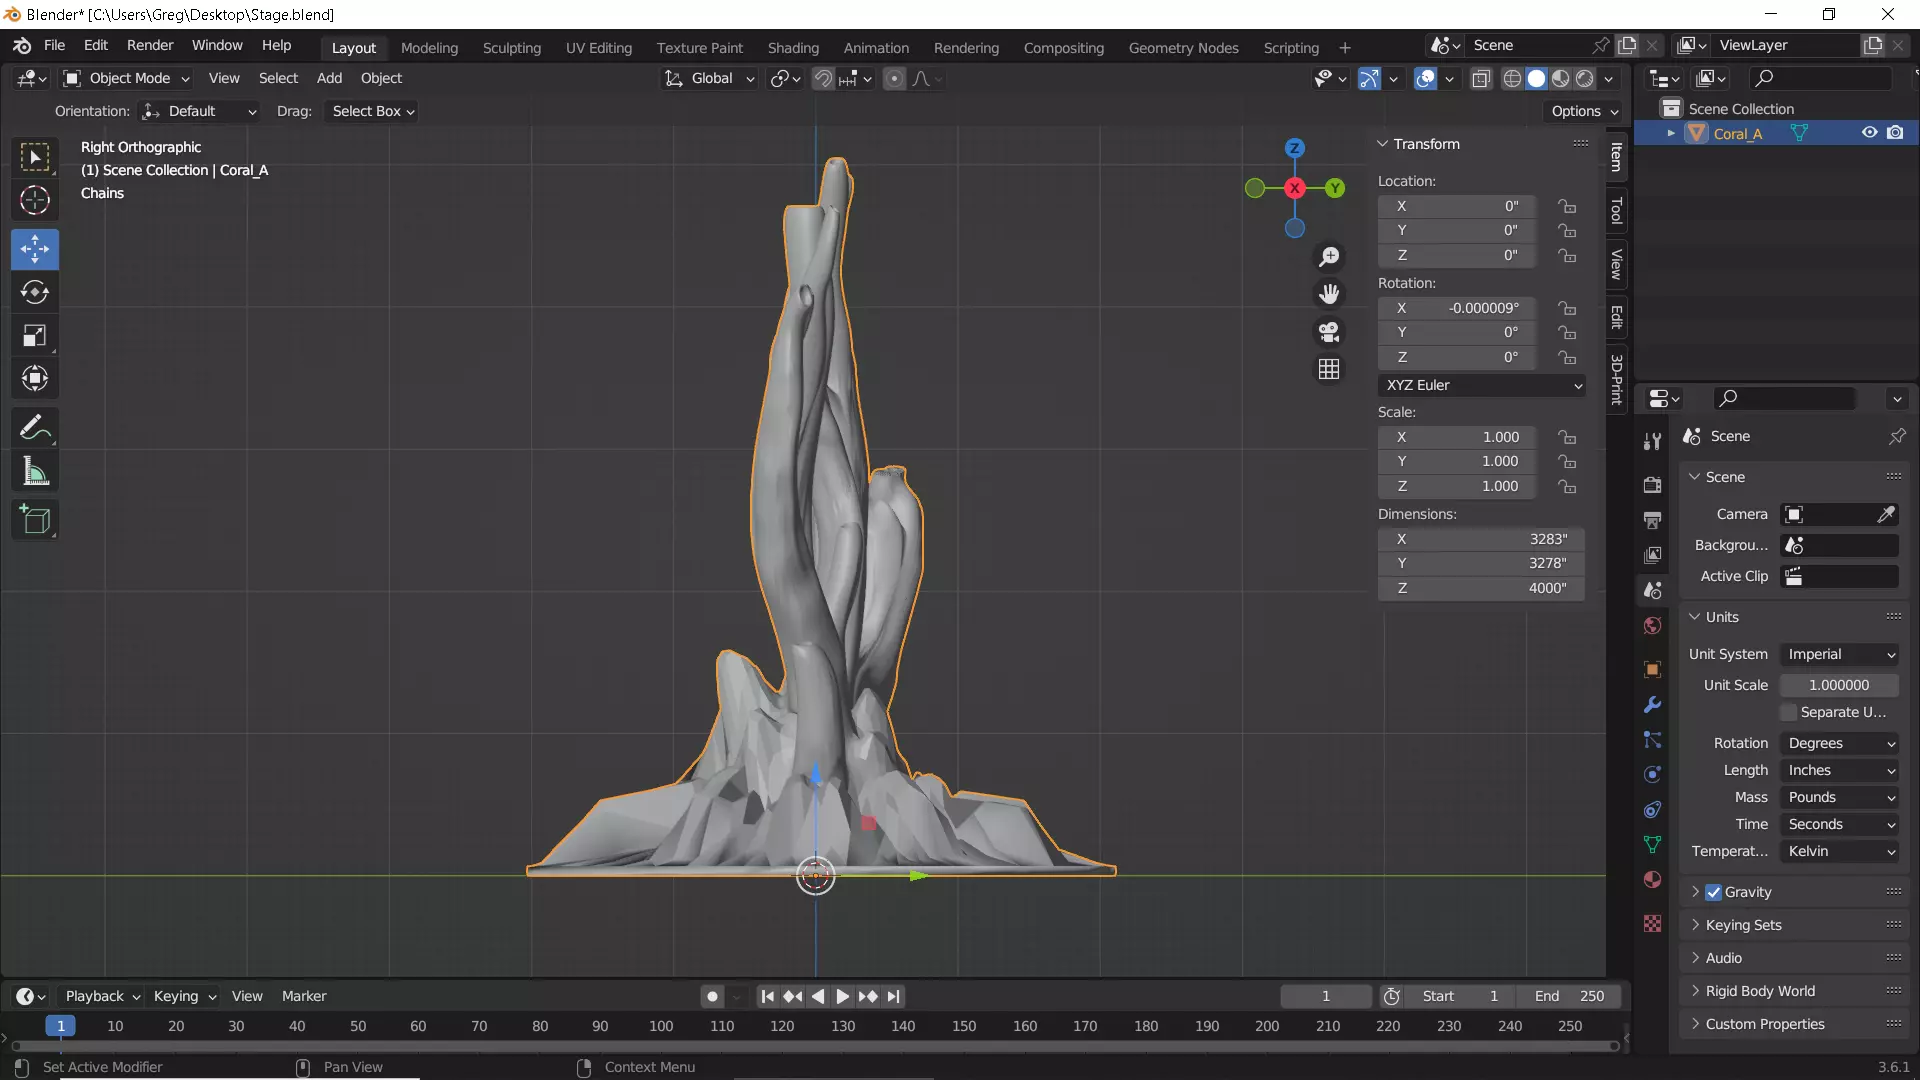Expand Coral_A in the outliner tree
Viewport: 1920px width, 1080px height.
(1671, 133)
